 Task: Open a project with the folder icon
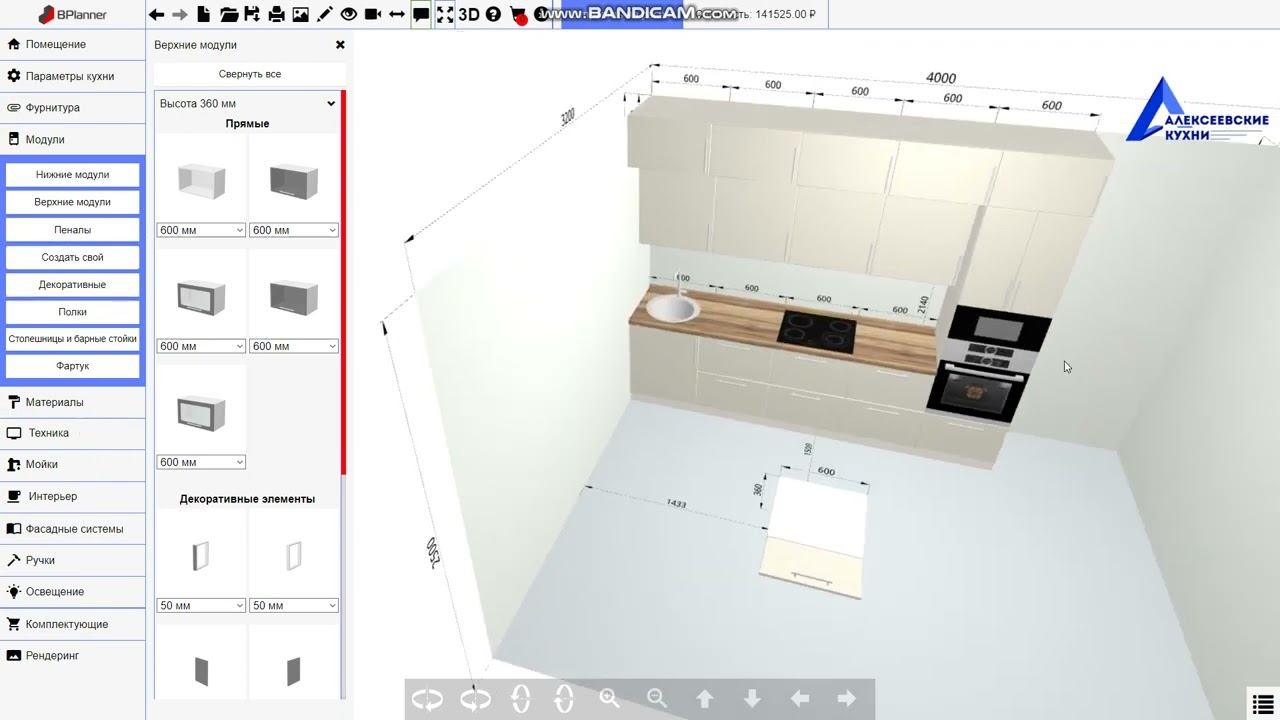click(229, 14)
